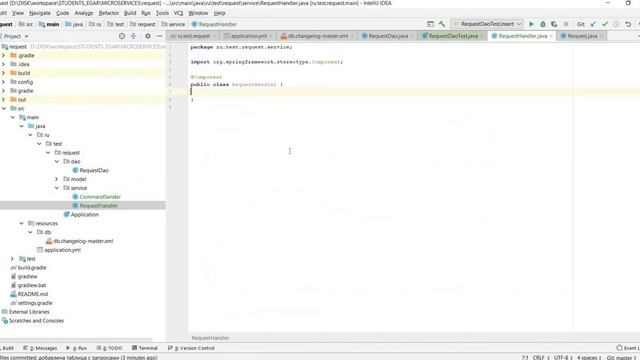Select build.gradle file in tree
The image size is (640, 360).
[x=32, y=268]
